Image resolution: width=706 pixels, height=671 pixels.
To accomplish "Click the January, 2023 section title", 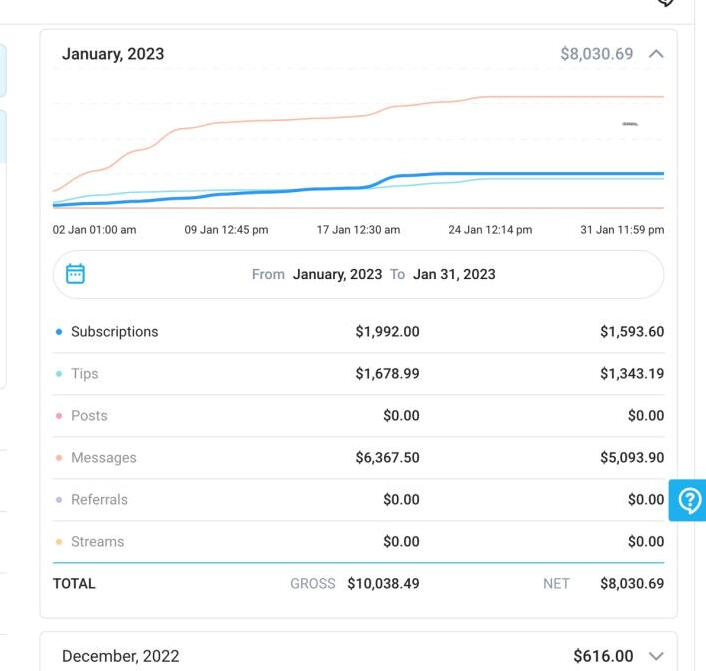I will [113, 54].
